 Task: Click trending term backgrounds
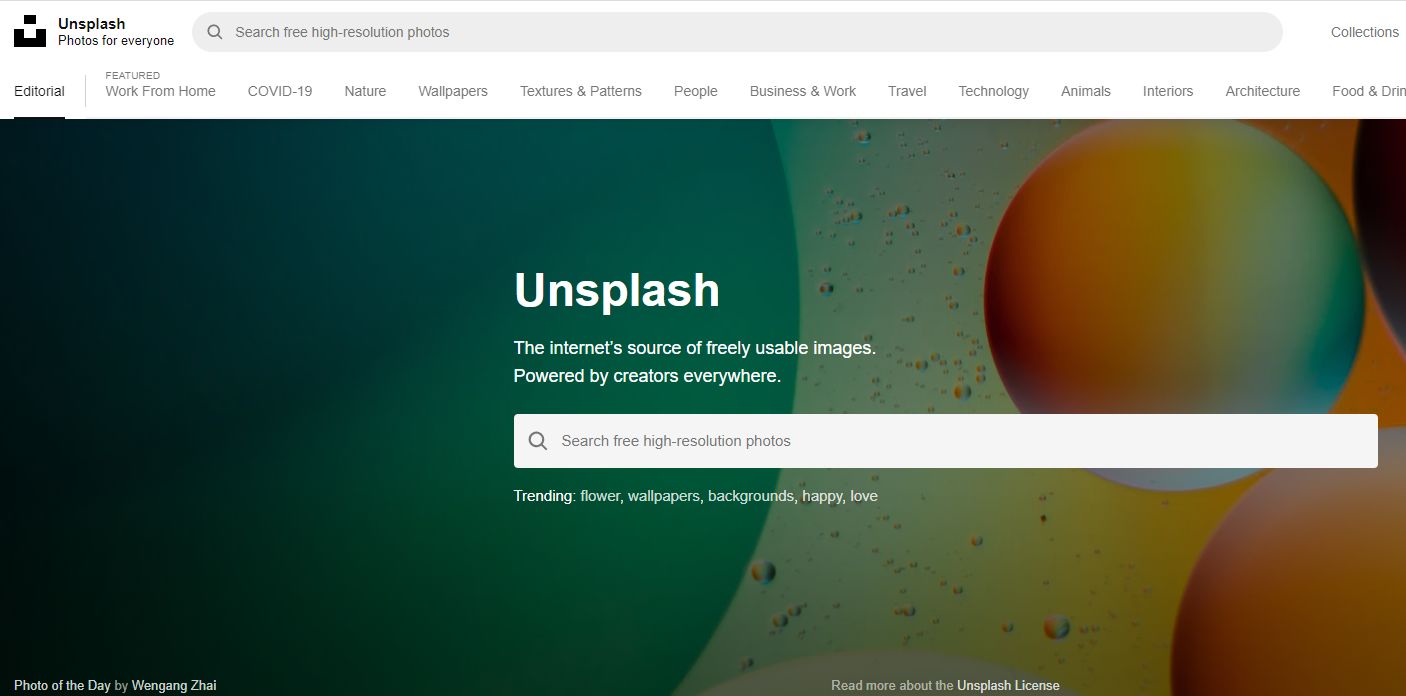pos(752,496)
